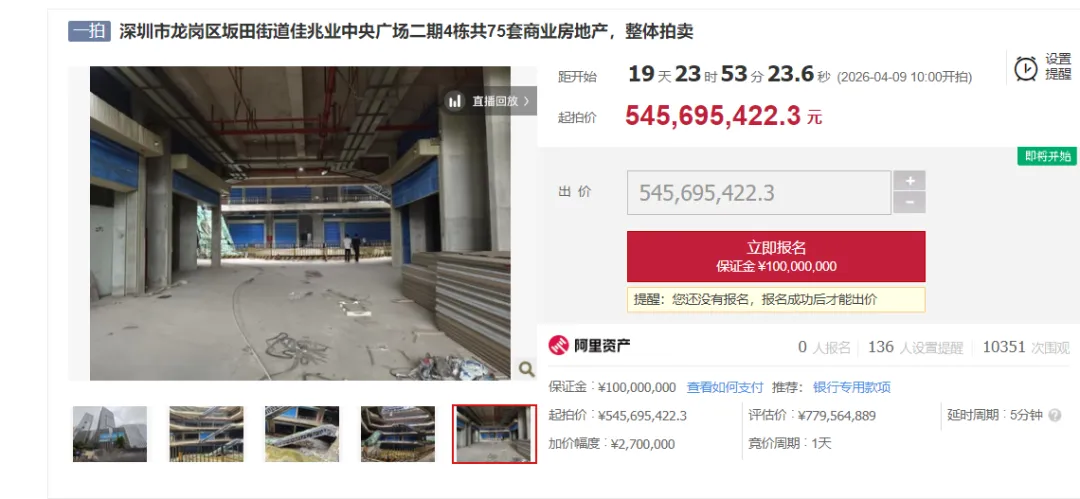The height and width of the screenshot is (499, 1080).
Task: Click the bid price input field
Action: click(x=759, y=193)
